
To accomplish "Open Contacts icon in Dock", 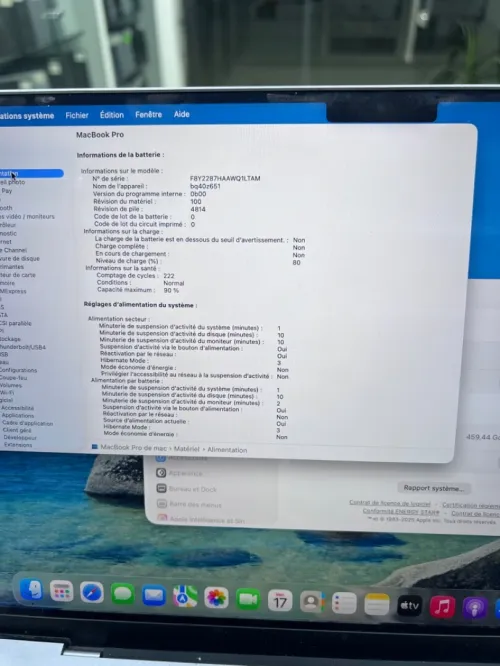I will tap(312, 602).
